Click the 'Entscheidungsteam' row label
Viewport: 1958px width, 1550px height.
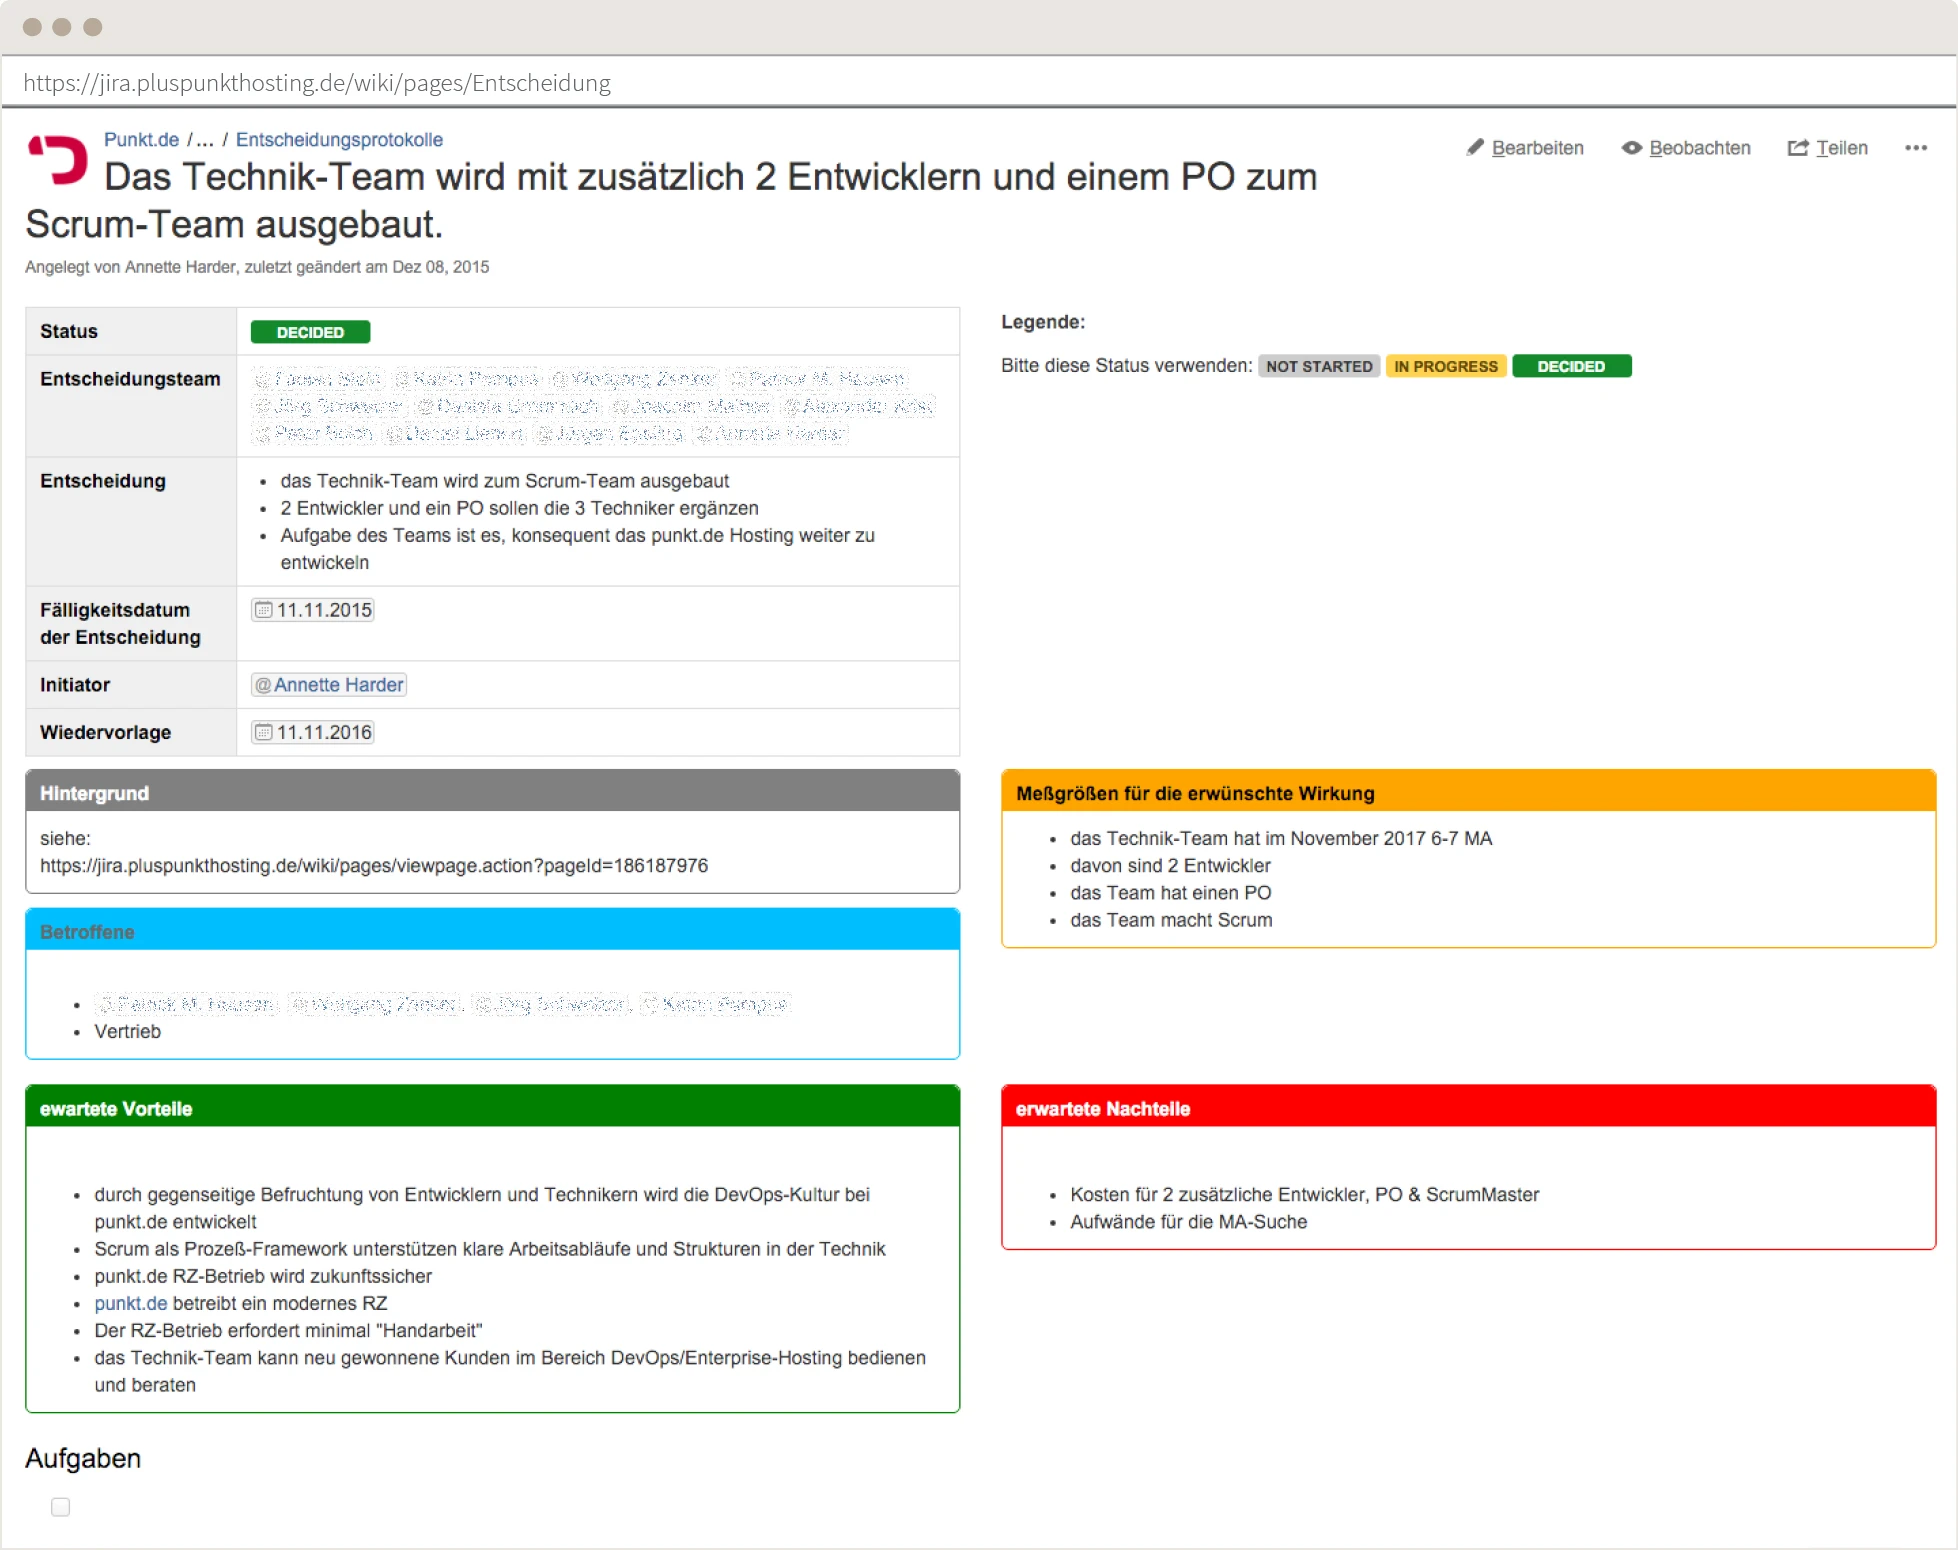[x=130, y=379]
